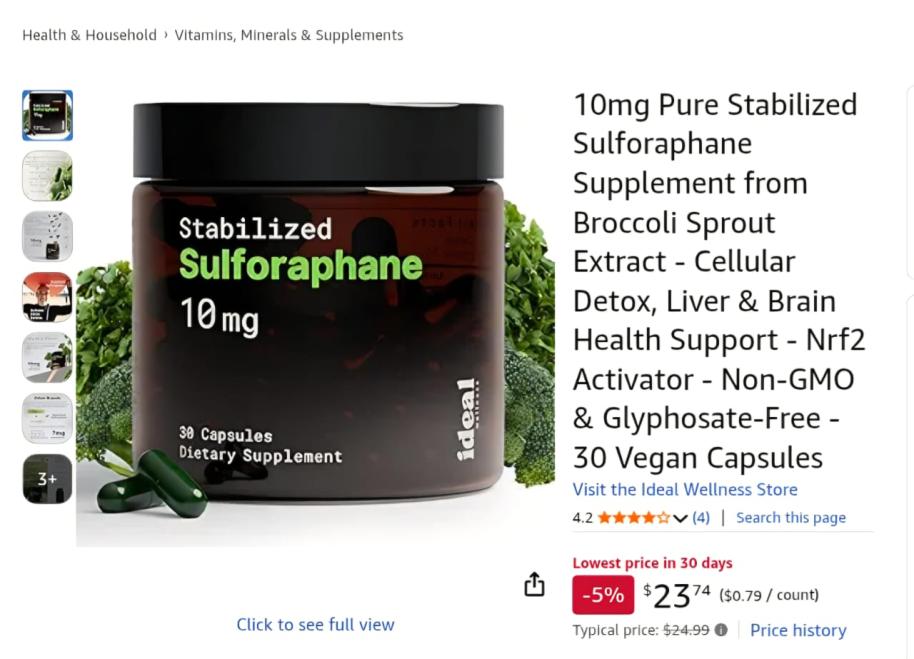914x659 pixels.
Task: Click the share icon below product image
Action: pyautogui.click(x=534, y=584)
